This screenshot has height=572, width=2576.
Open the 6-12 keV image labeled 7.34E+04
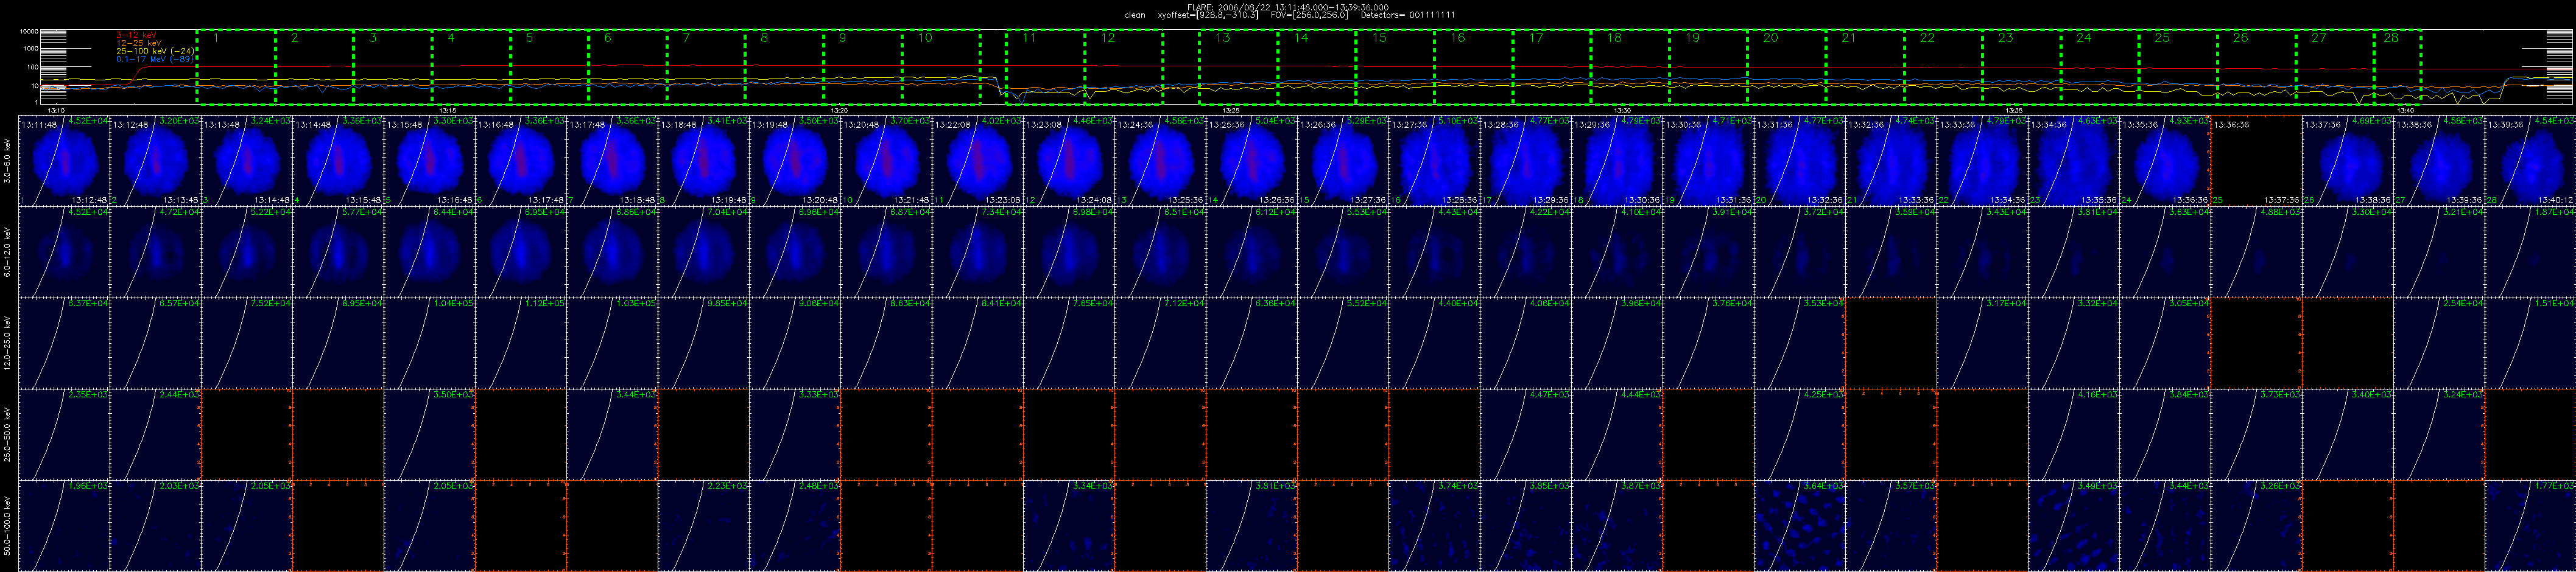(978, 252)
